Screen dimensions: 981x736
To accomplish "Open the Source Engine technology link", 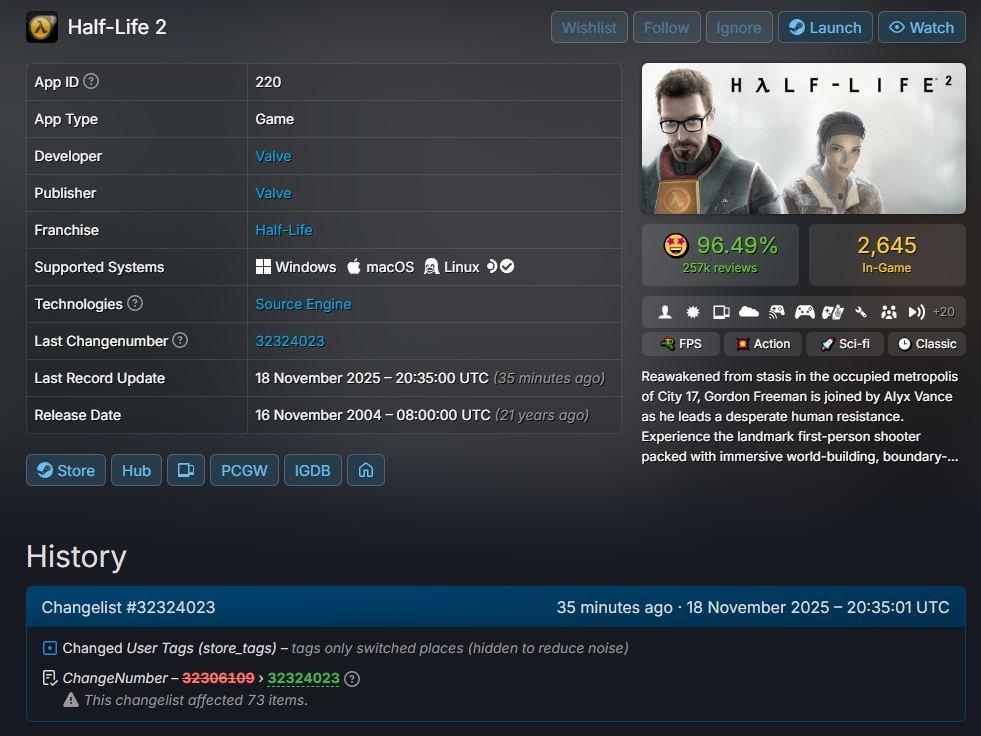I will (303, 304).
